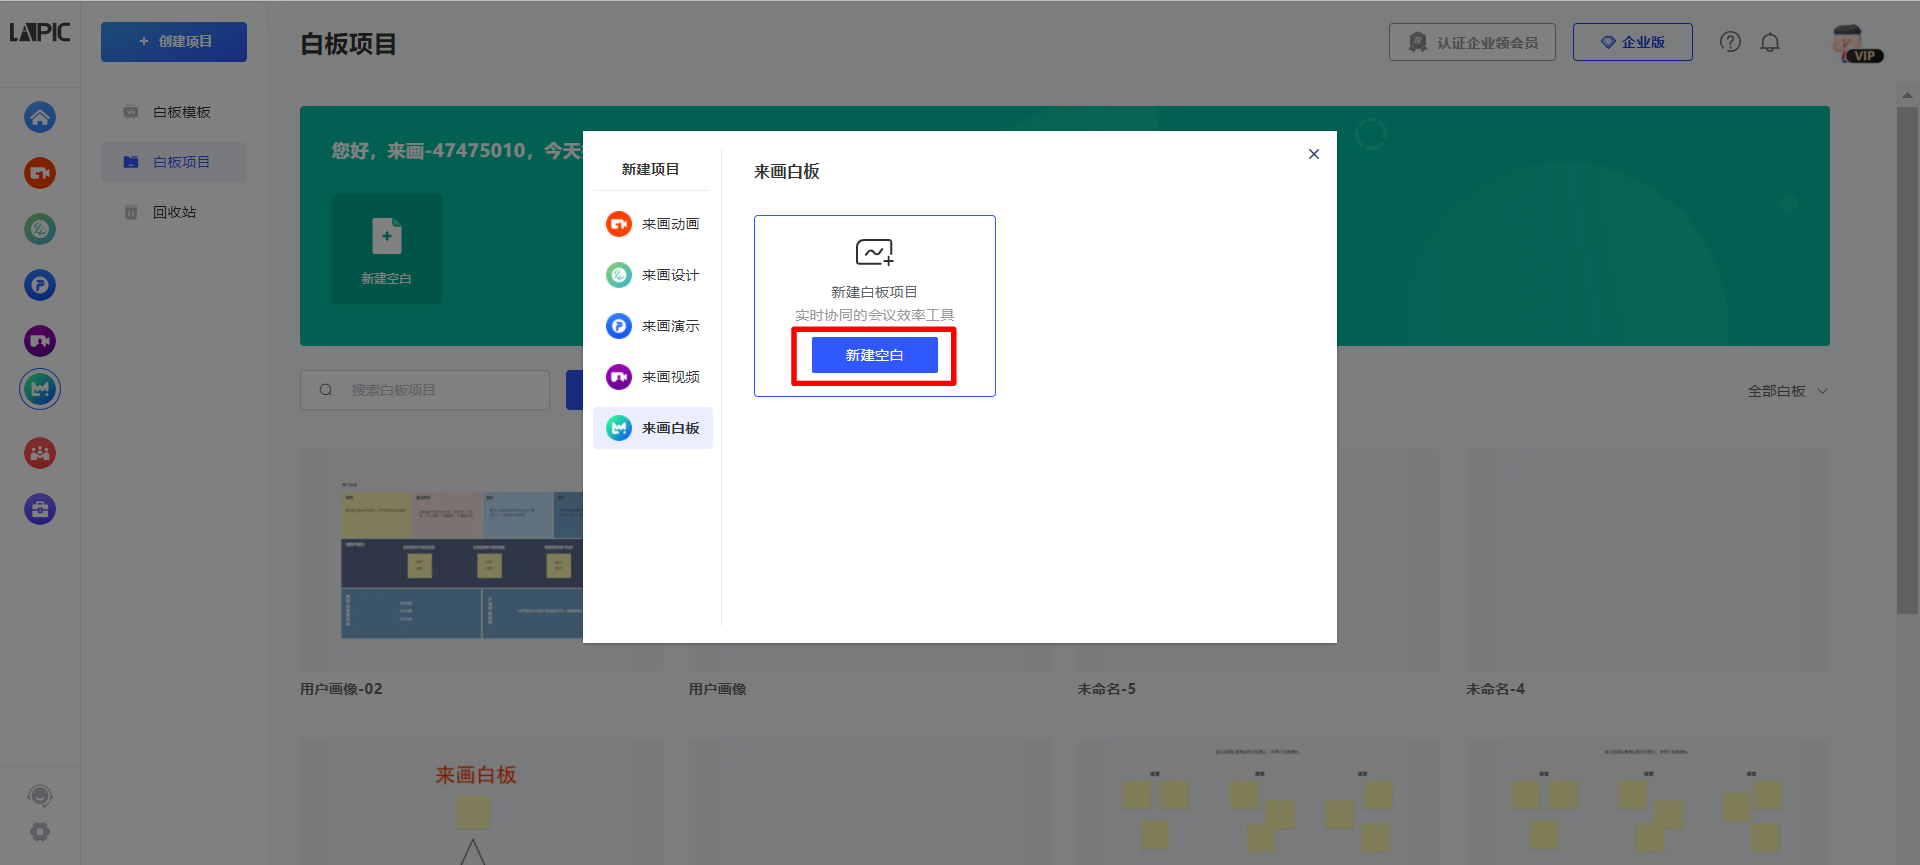Click the new whiteboard icon in card
1920x865 pixels.
click(x=874, y=252)
